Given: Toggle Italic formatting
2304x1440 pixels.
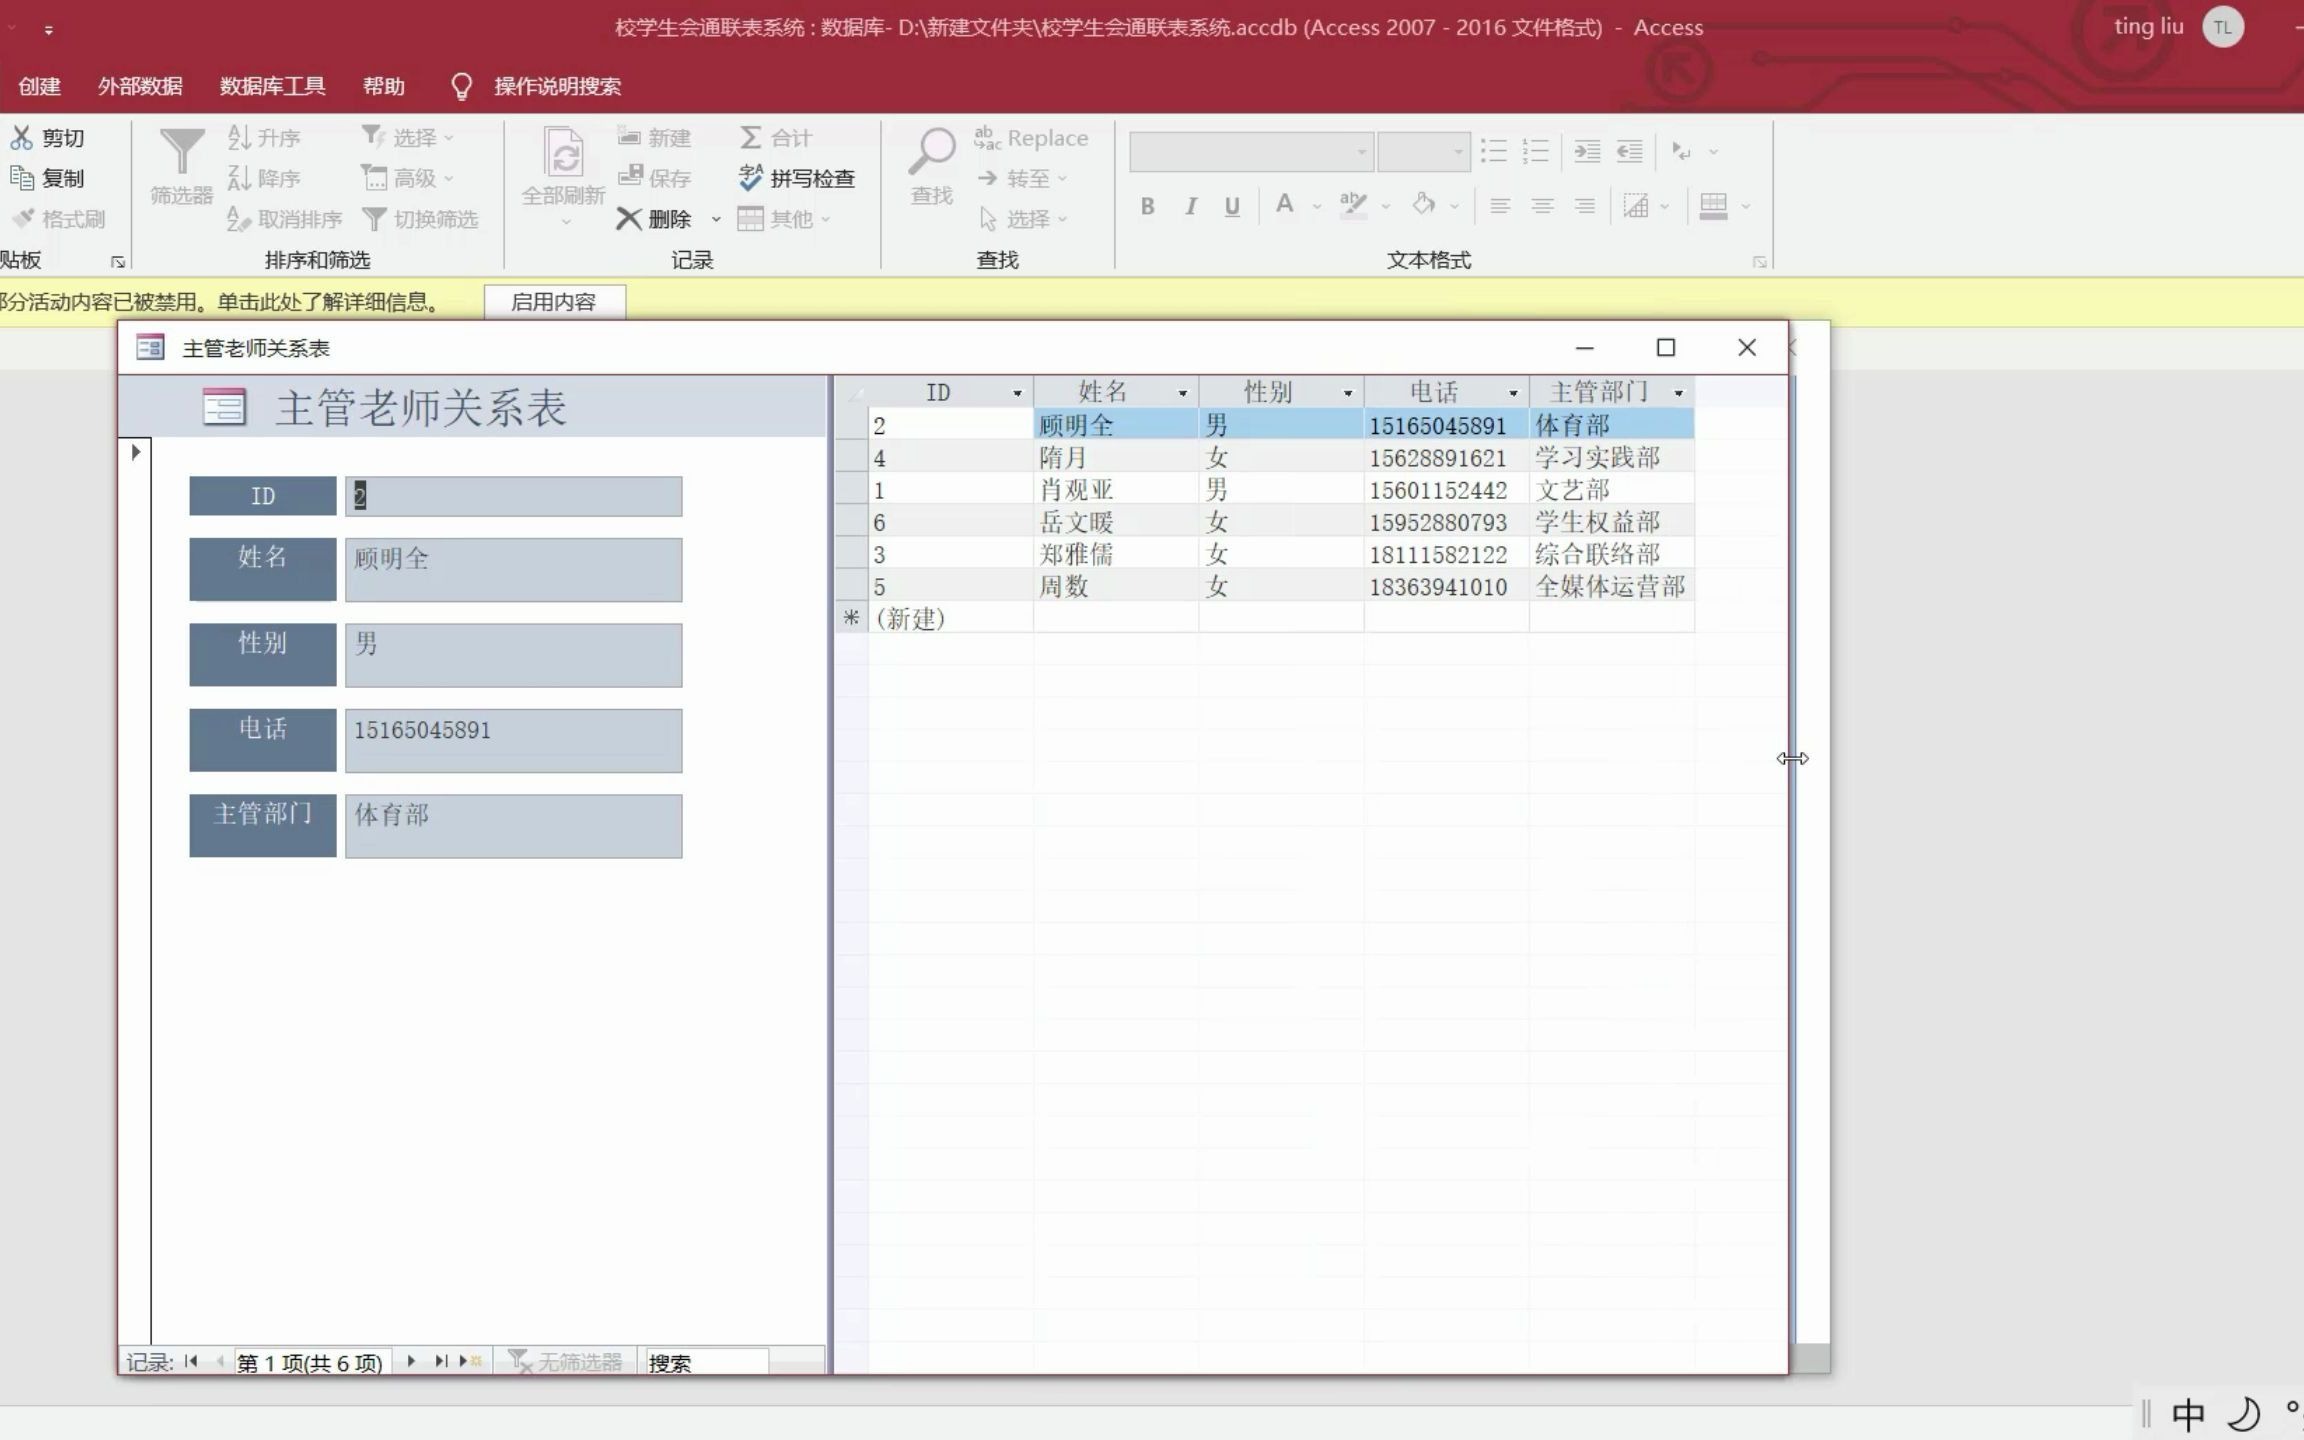Looking at the screenshot, I should (x=1190, y=206).
